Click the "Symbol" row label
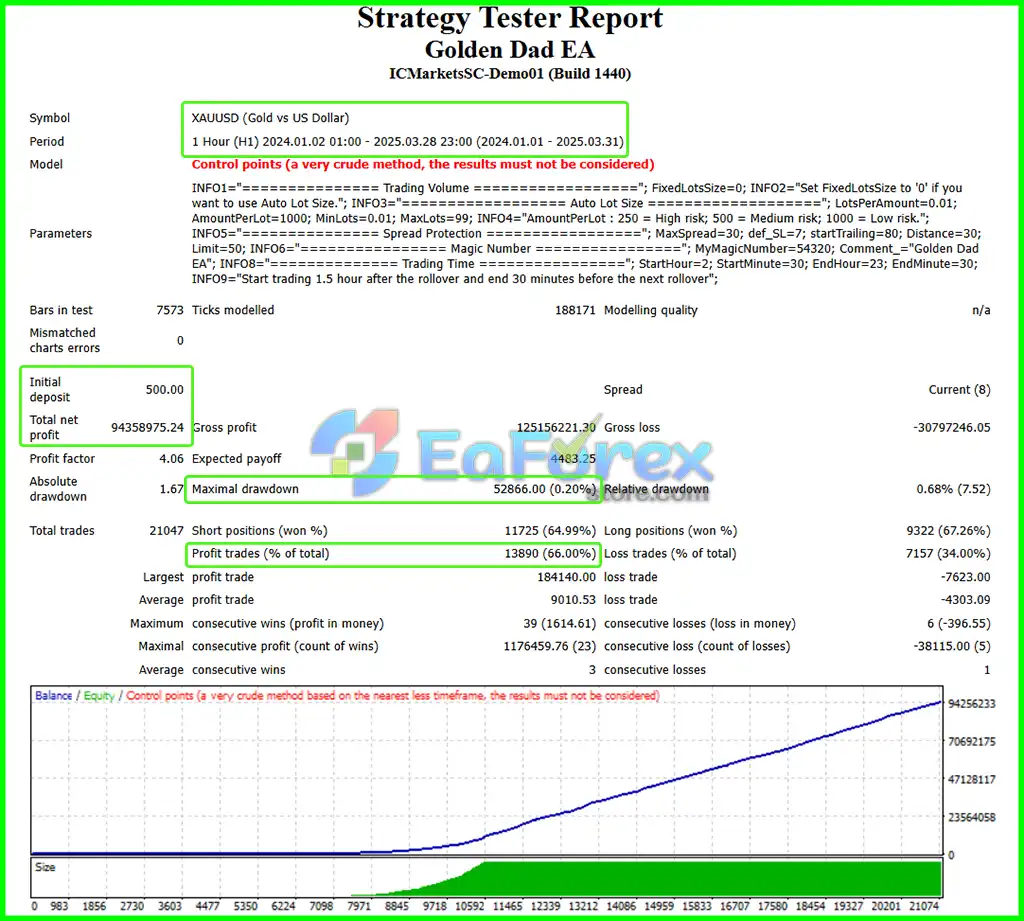Screen dimensions: 1024x921 click(x=50, y=118)
